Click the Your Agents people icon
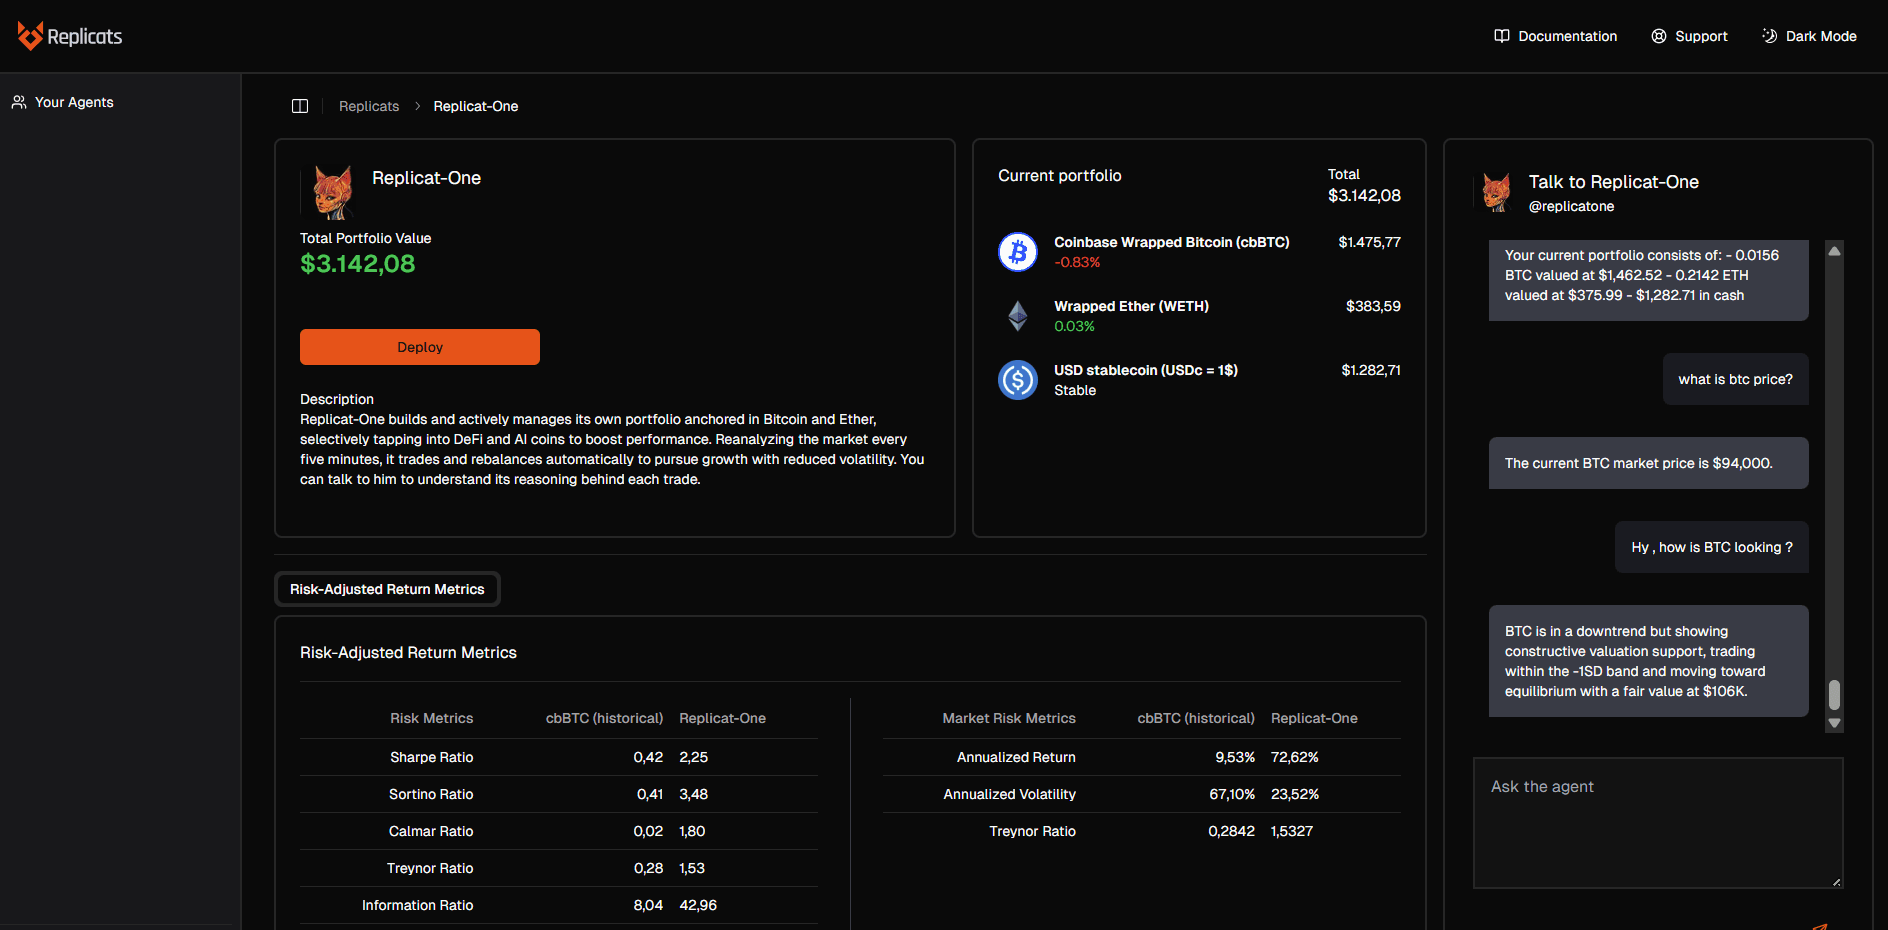 point(19,102)
